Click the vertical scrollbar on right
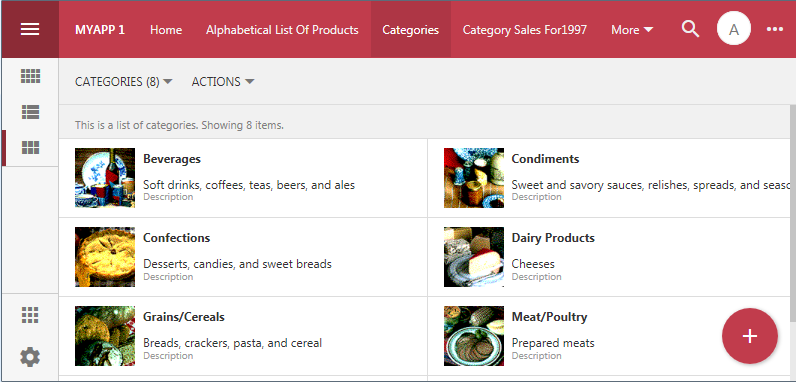This screenshot has width=796, height=382. click(x=792, y=213)
